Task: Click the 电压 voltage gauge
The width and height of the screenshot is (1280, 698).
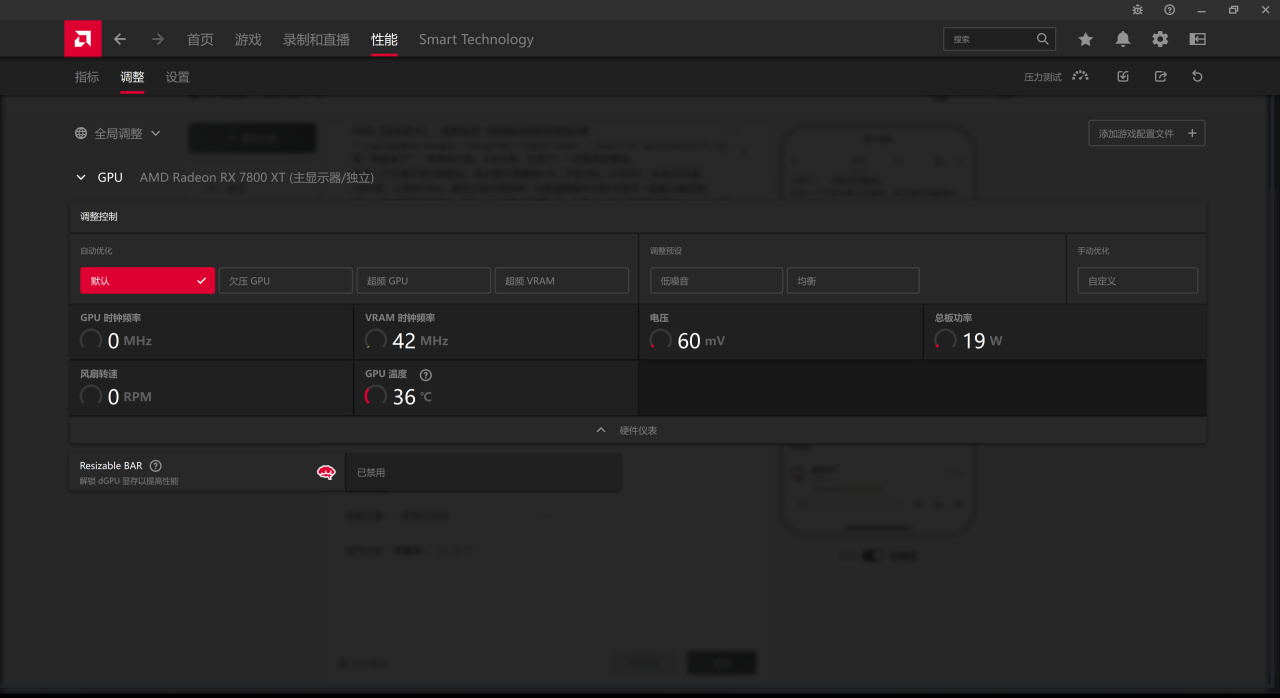Action: pos(661,340)
